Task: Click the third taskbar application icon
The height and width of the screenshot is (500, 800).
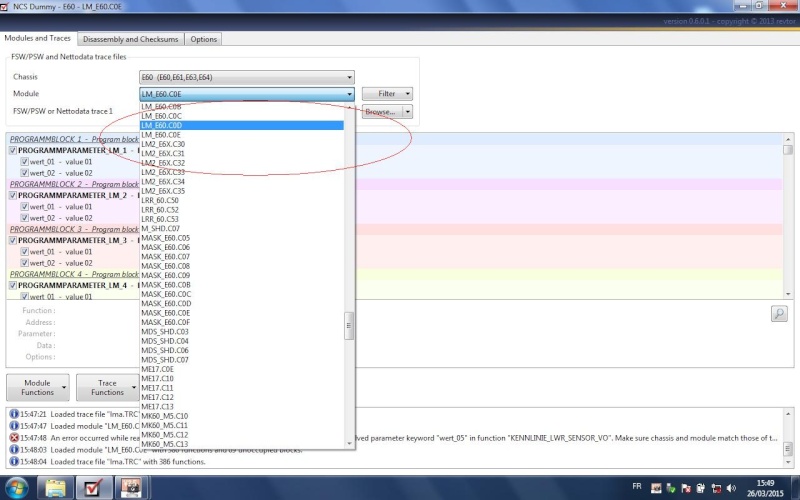Action: click(131, 488)
